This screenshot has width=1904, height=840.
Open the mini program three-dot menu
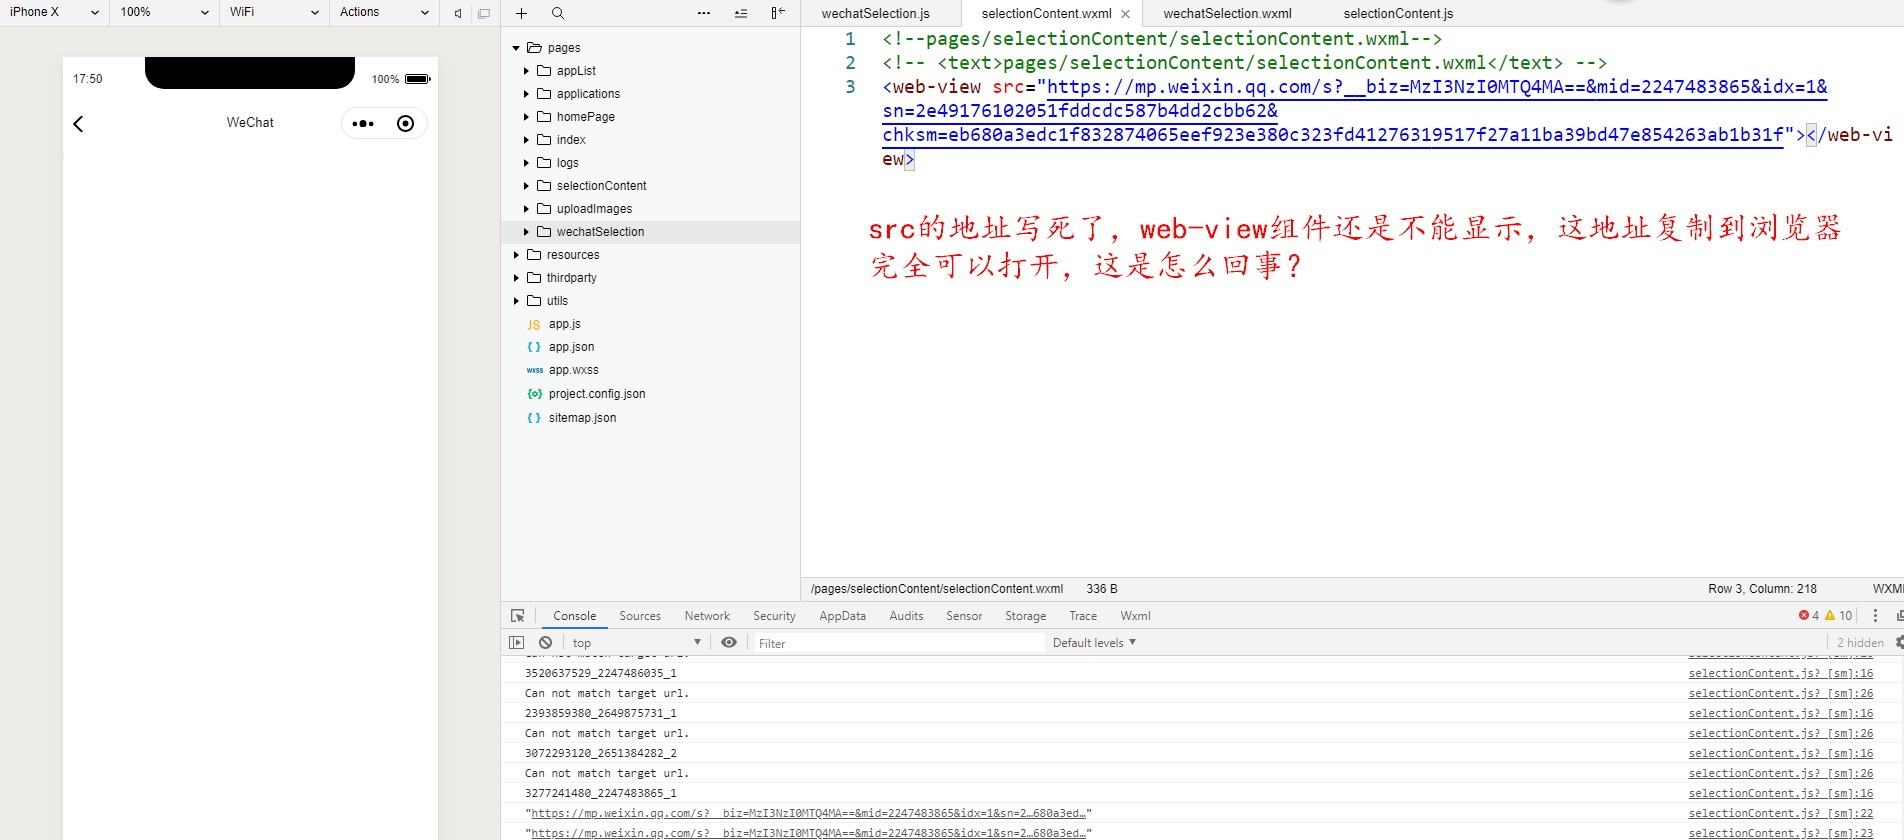point(363,124)
